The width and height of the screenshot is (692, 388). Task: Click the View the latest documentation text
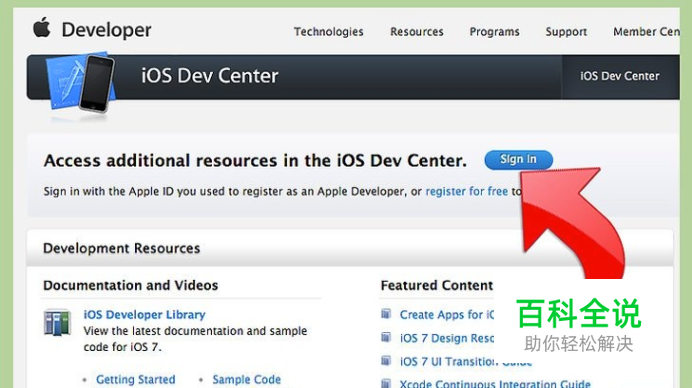(x=195, y=339)
